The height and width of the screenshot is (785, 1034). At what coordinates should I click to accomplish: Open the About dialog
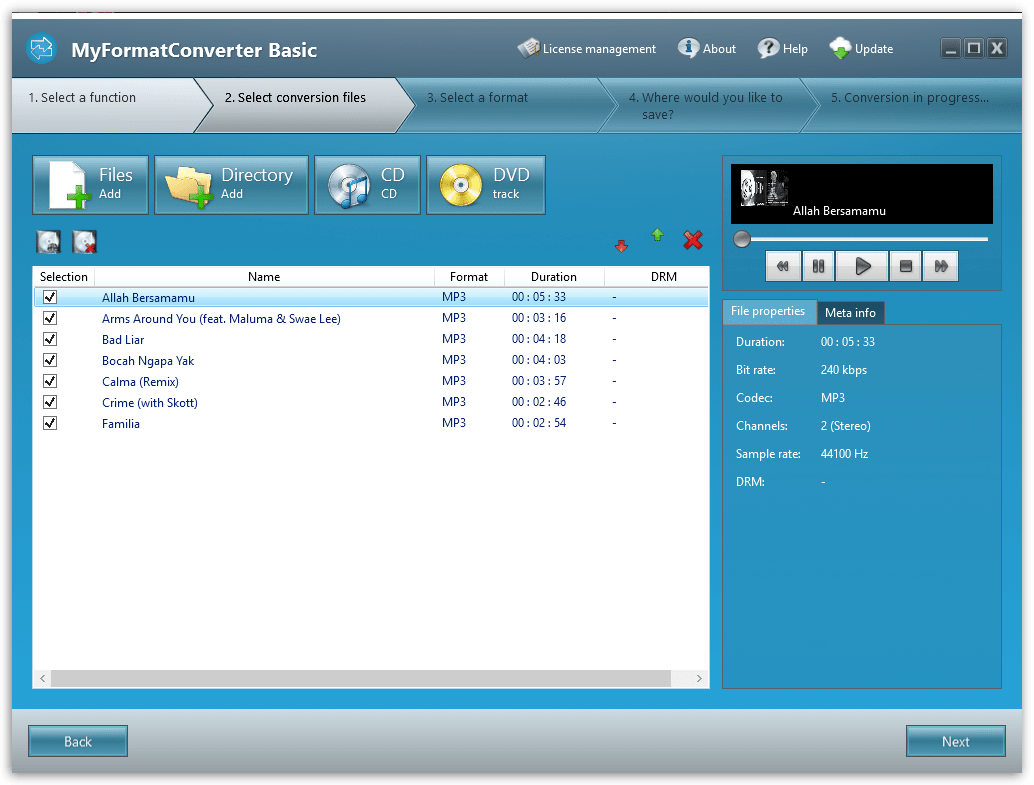pos(707,49)
